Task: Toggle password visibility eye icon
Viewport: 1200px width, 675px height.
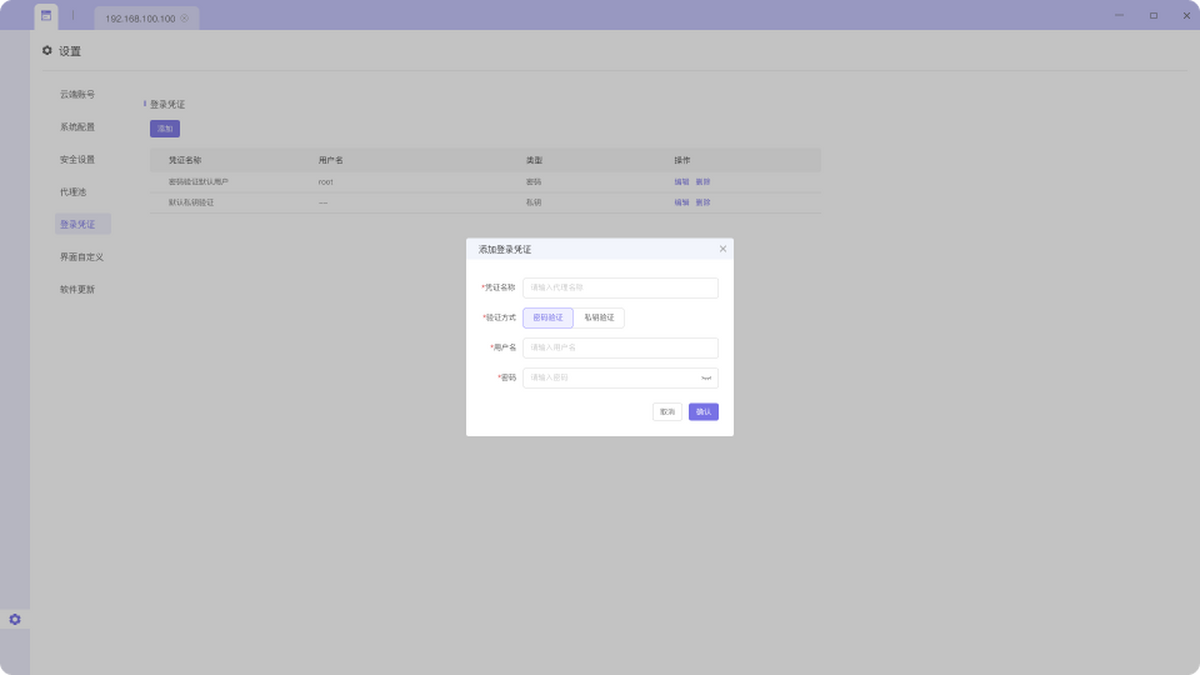Action: (x=706, y=378)
